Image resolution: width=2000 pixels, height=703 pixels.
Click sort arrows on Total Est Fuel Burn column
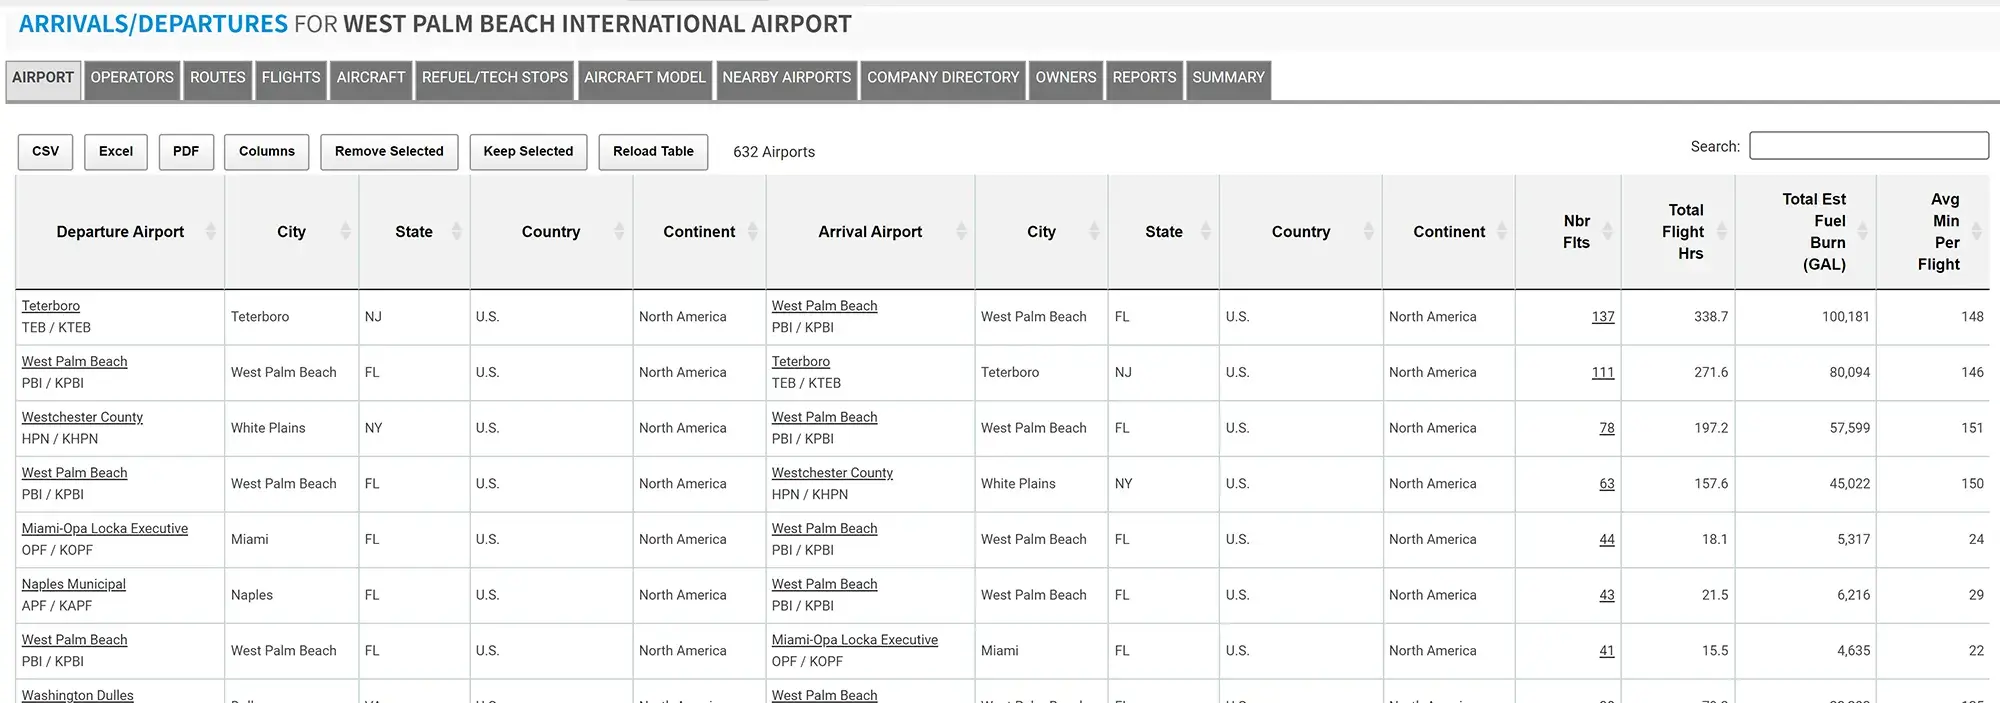(1863, 232)
